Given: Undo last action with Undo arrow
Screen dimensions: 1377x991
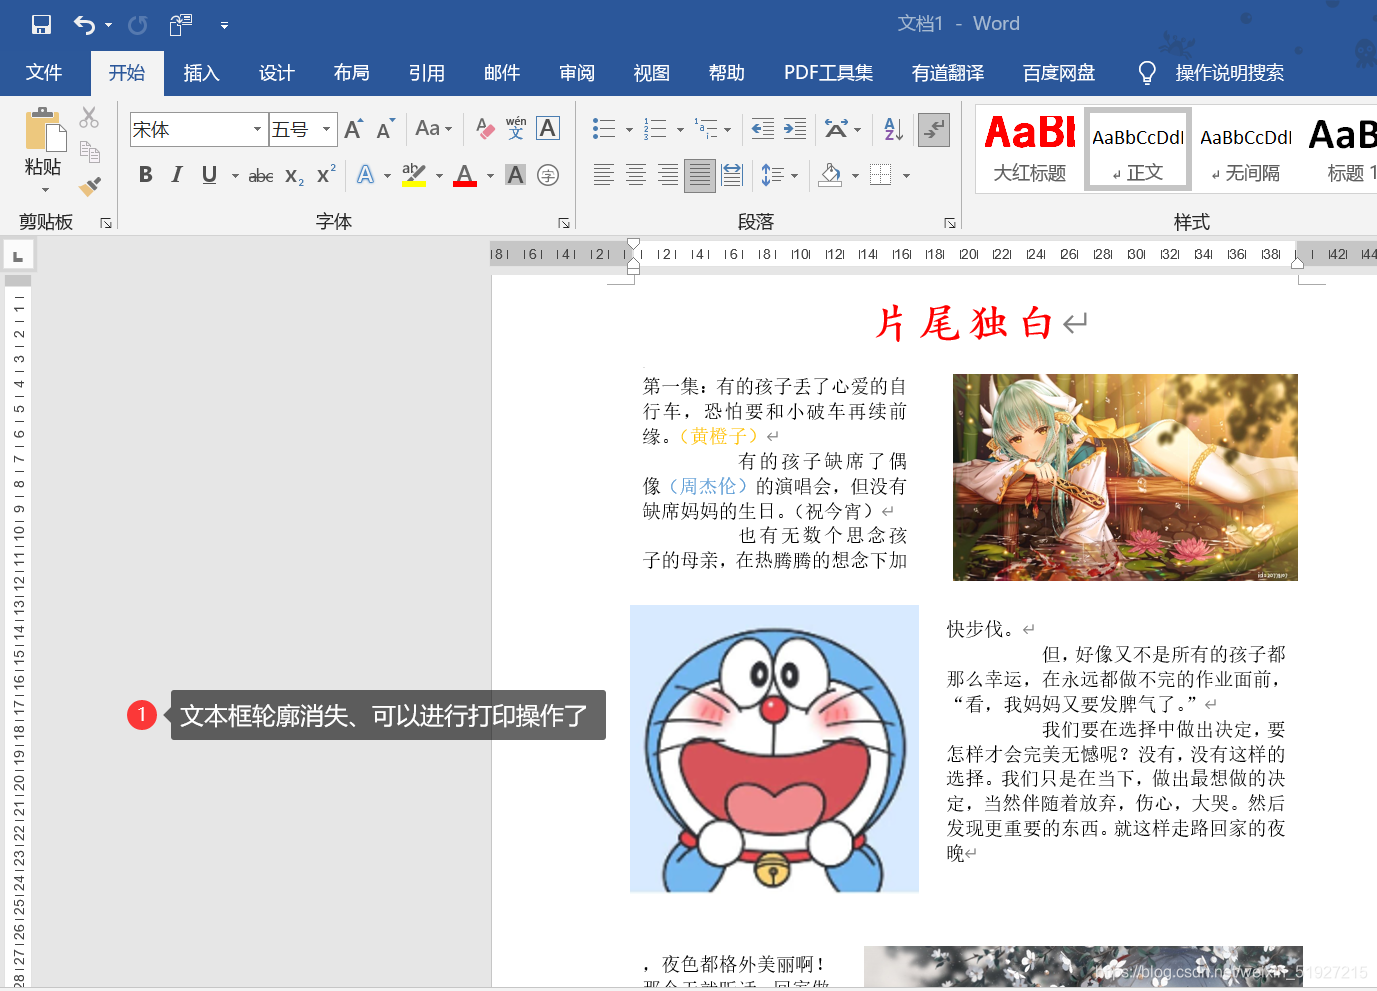Looking at the screenshot, I should 84,24.
